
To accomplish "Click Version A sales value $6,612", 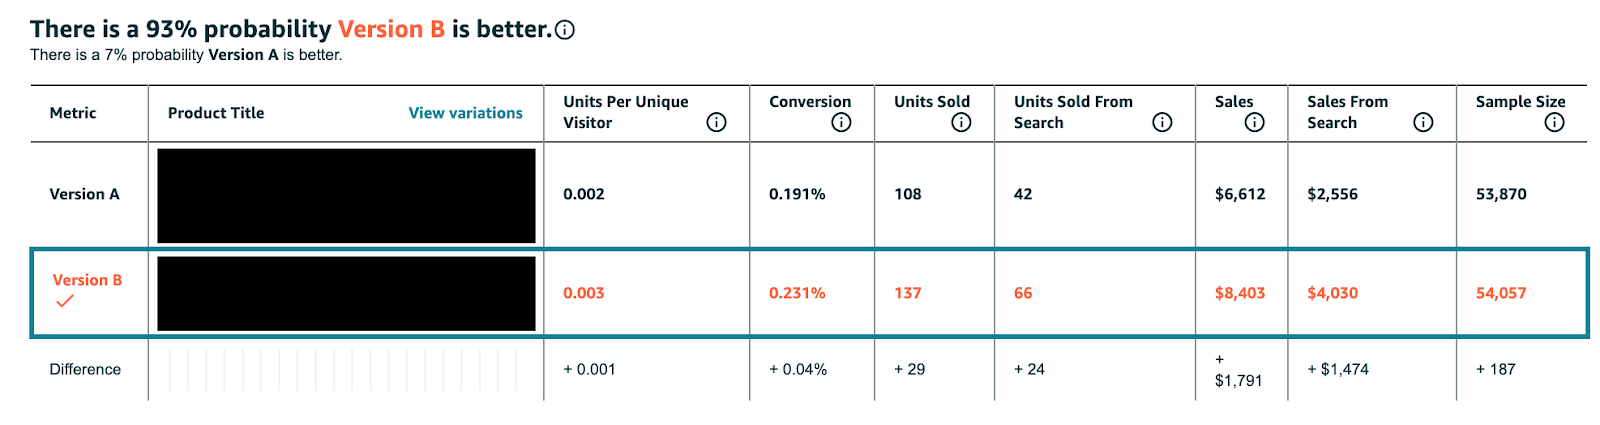I will click(1240, 194).
